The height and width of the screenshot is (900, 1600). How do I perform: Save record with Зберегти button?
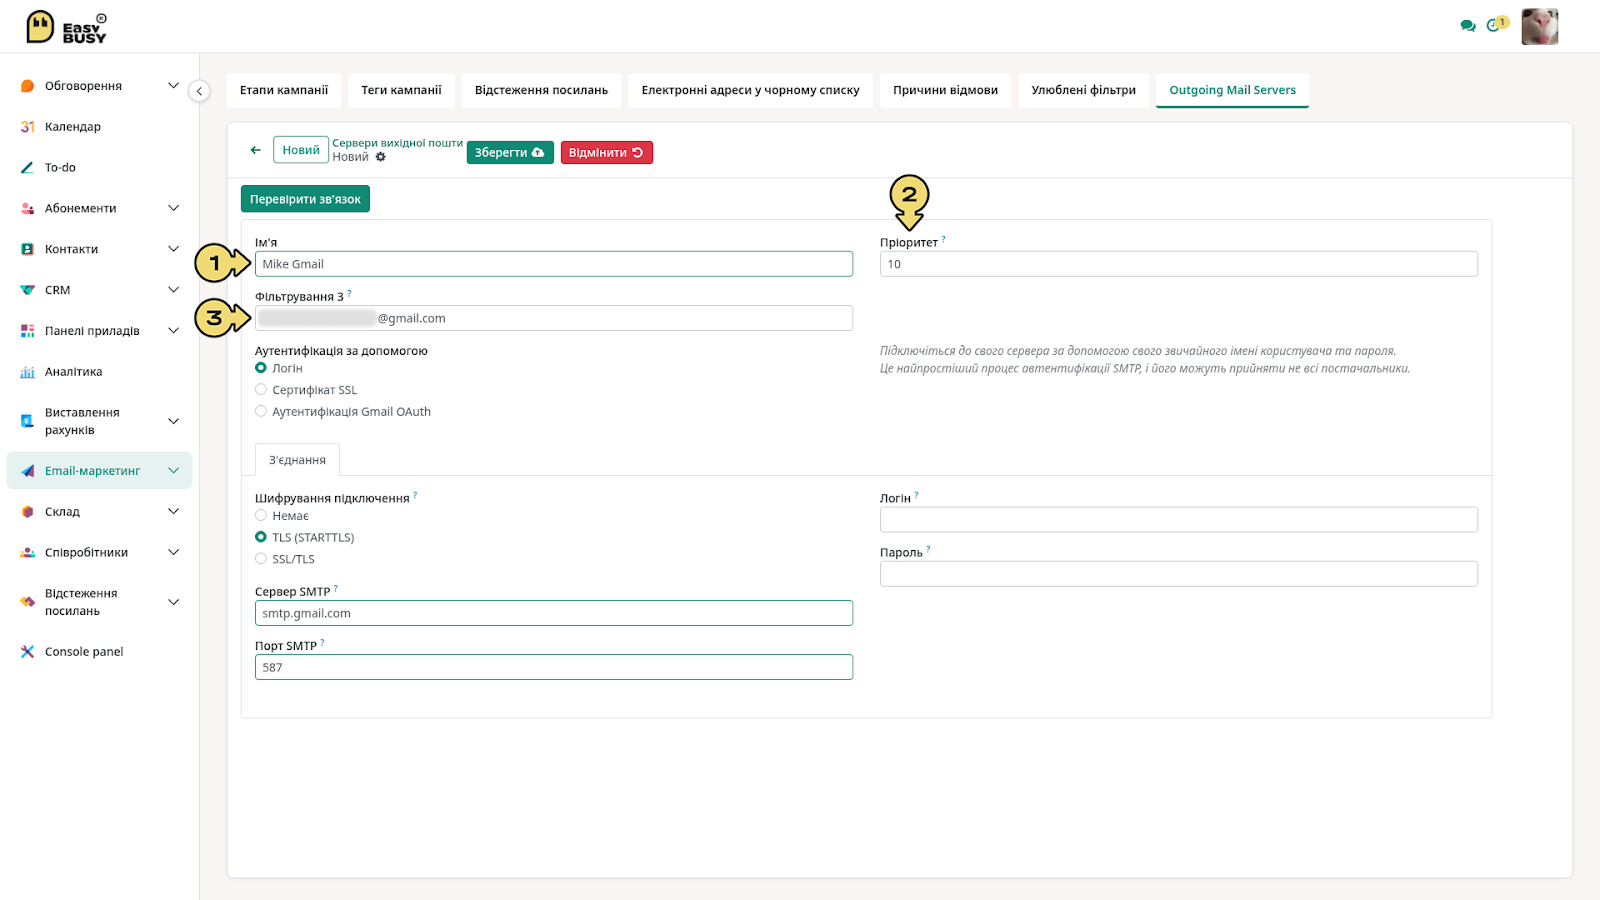click(x=510, y=153)
